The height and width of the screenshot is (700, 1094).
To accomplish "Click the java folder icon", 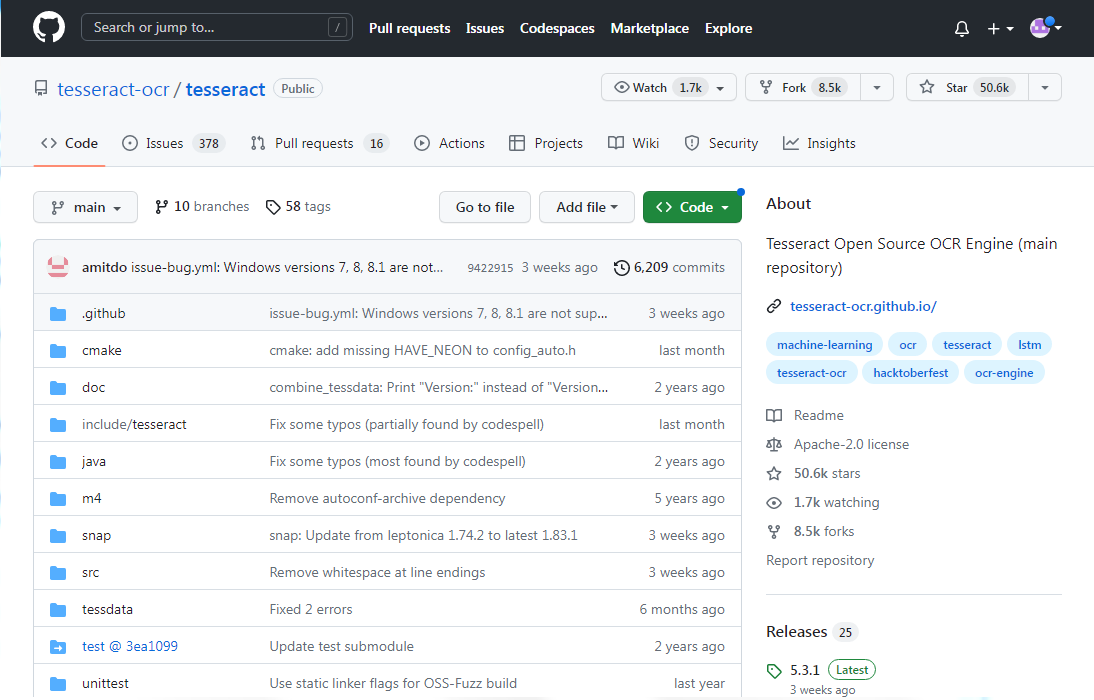I will pos(58,462).
